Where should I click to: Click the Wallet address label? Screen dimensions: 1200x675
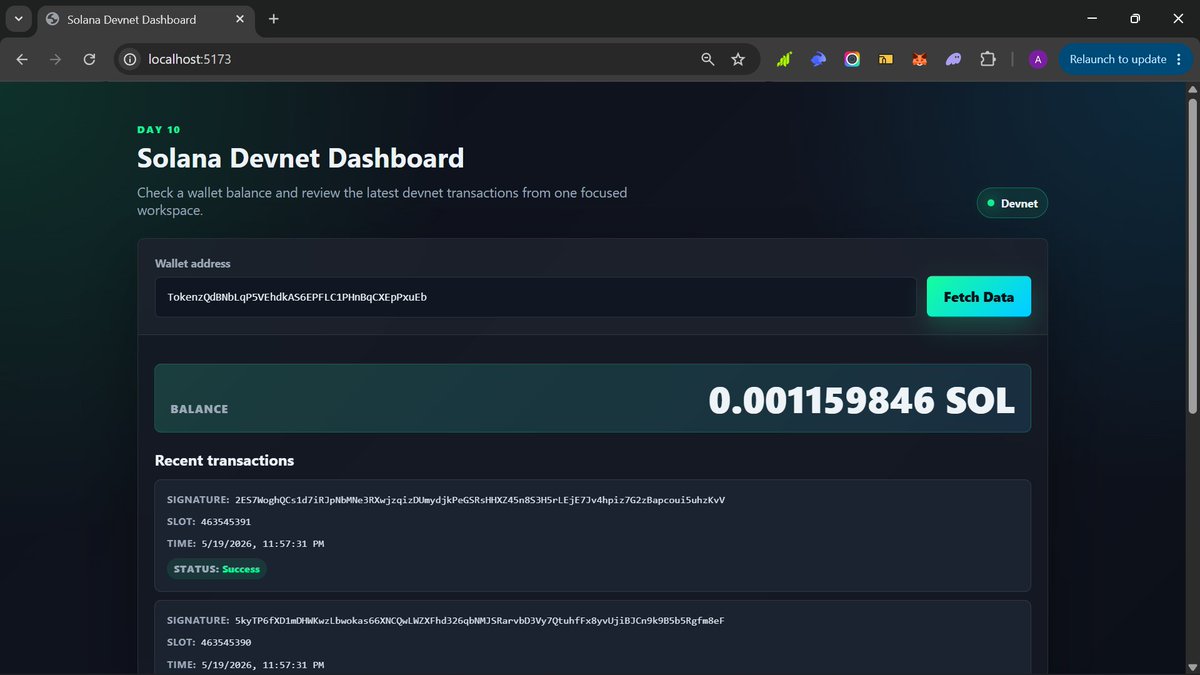pyautogui.click(x=193, y=264)
